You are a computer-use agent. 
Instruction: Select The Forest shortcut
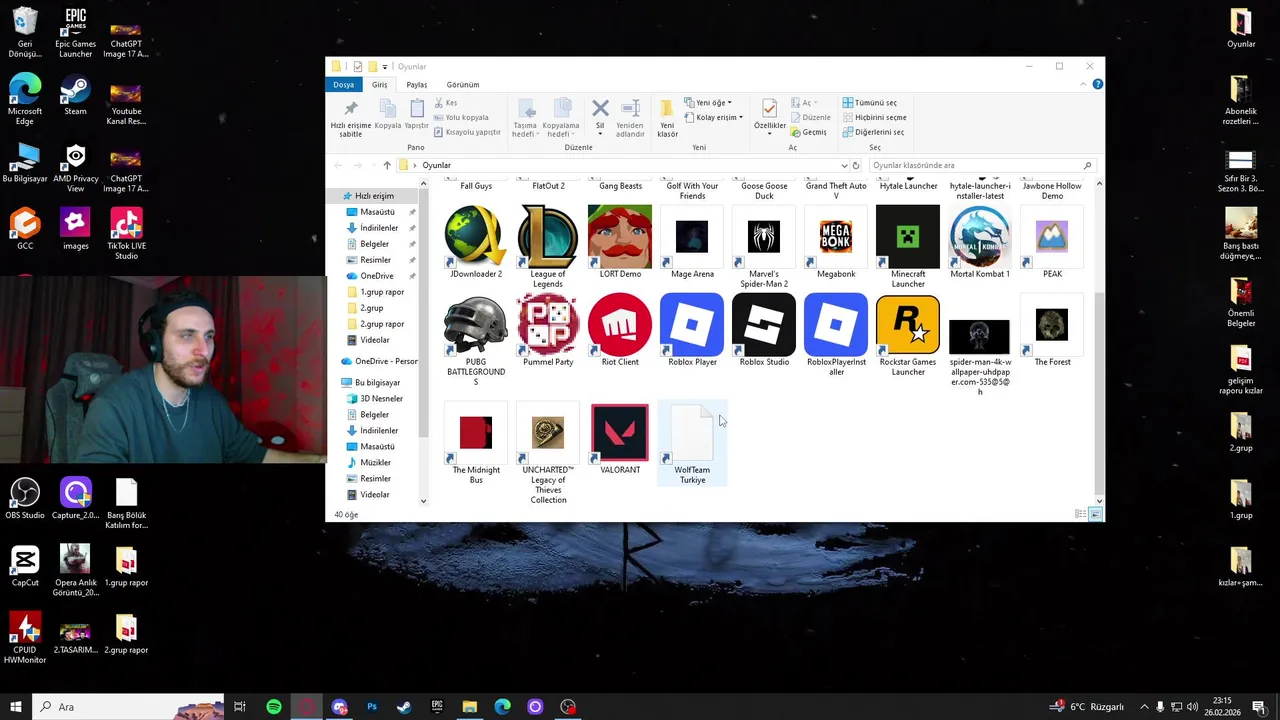pyautogui.click(x=1052, y=331)
